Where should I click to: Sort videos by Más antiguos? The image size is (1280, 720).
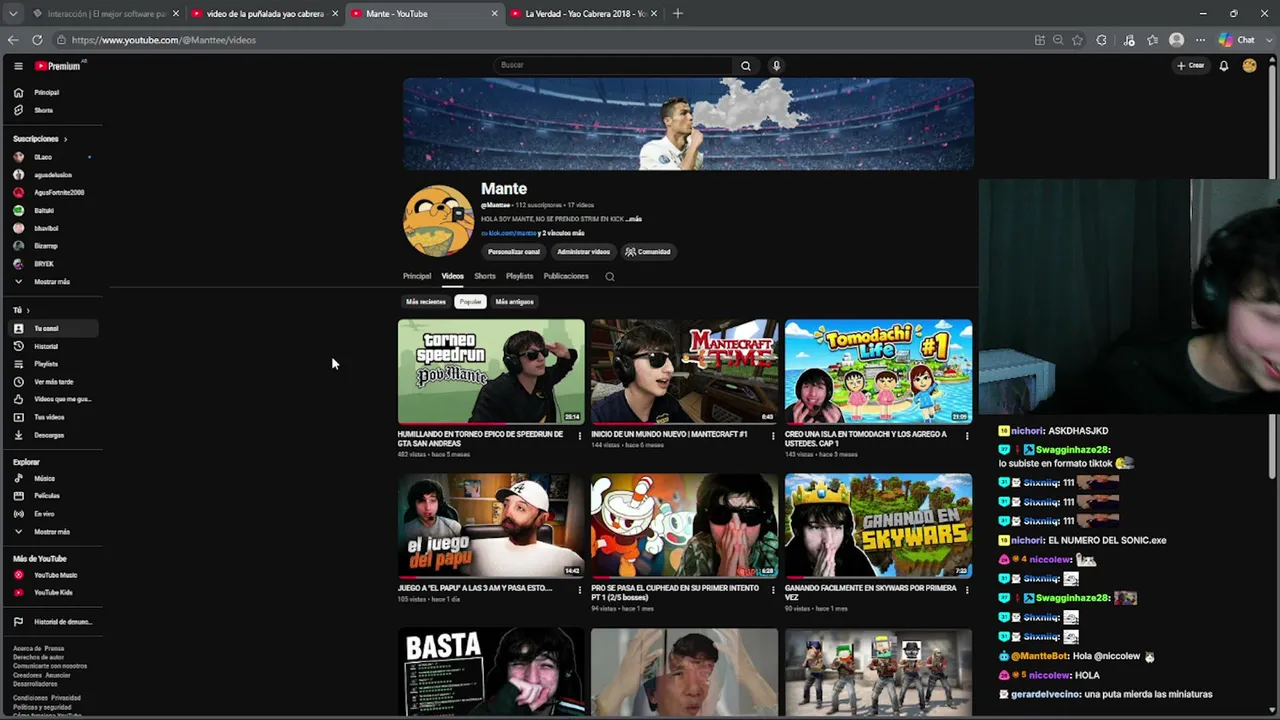(x=514, y=302)
